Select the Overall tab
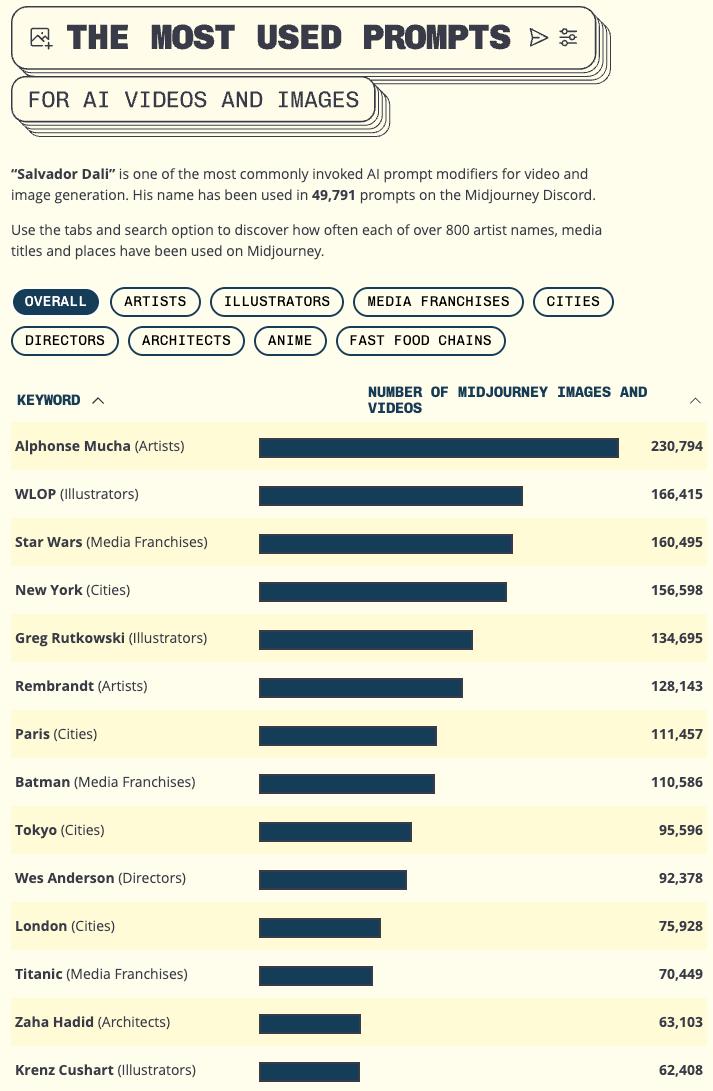The image size is (713, 1091). (55, 302)
